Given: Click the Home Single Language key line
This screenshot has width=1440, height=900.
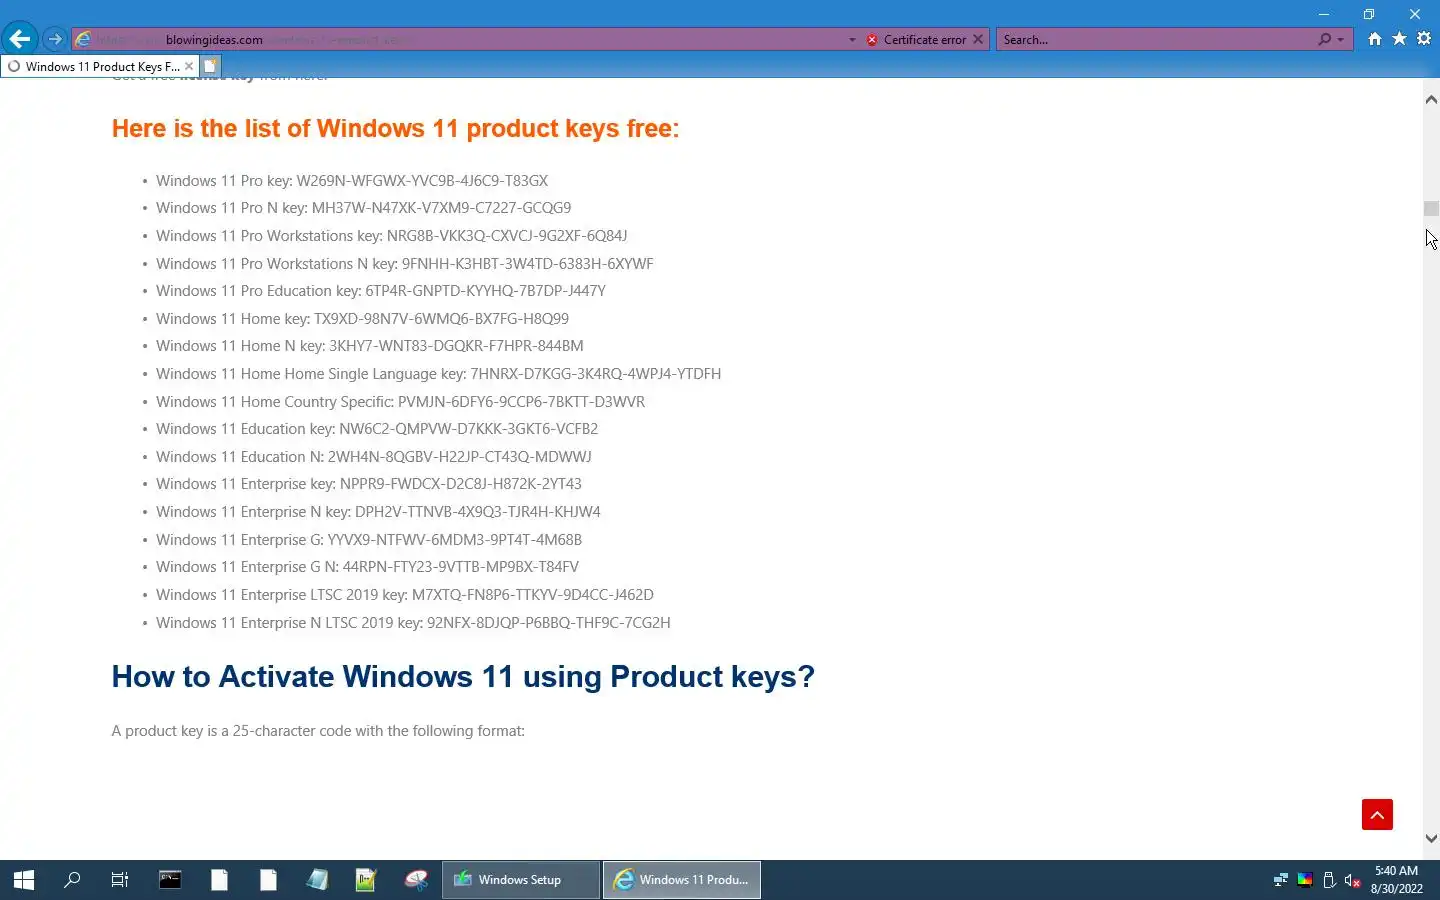Looking at the screenshot, I should [x=438, y=374].
